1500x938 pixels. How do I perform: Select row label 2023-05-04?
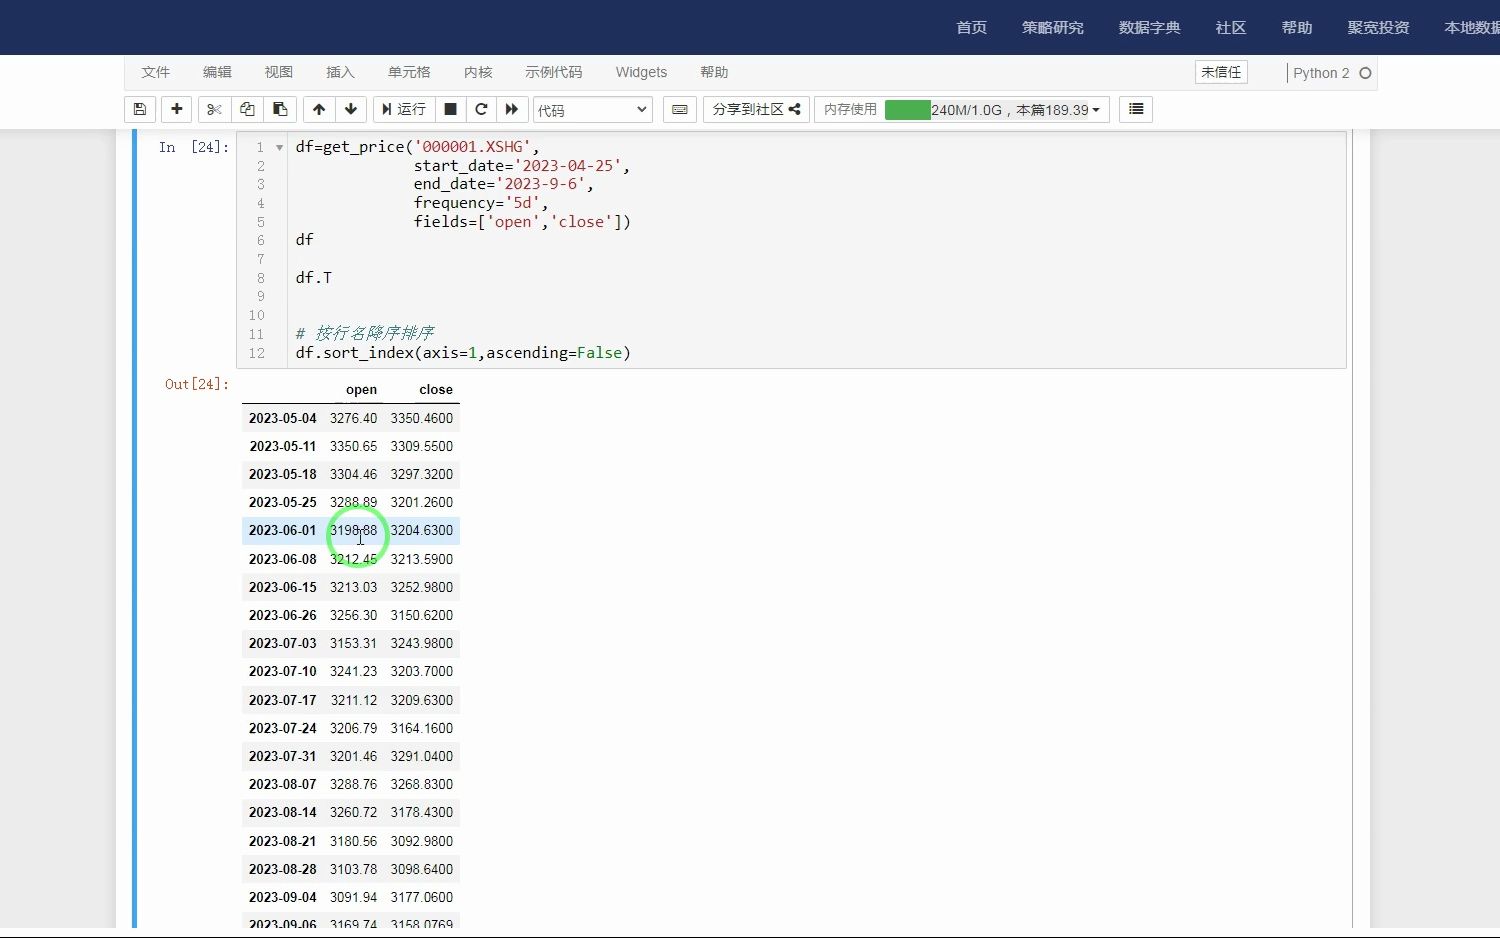point(282,418)
